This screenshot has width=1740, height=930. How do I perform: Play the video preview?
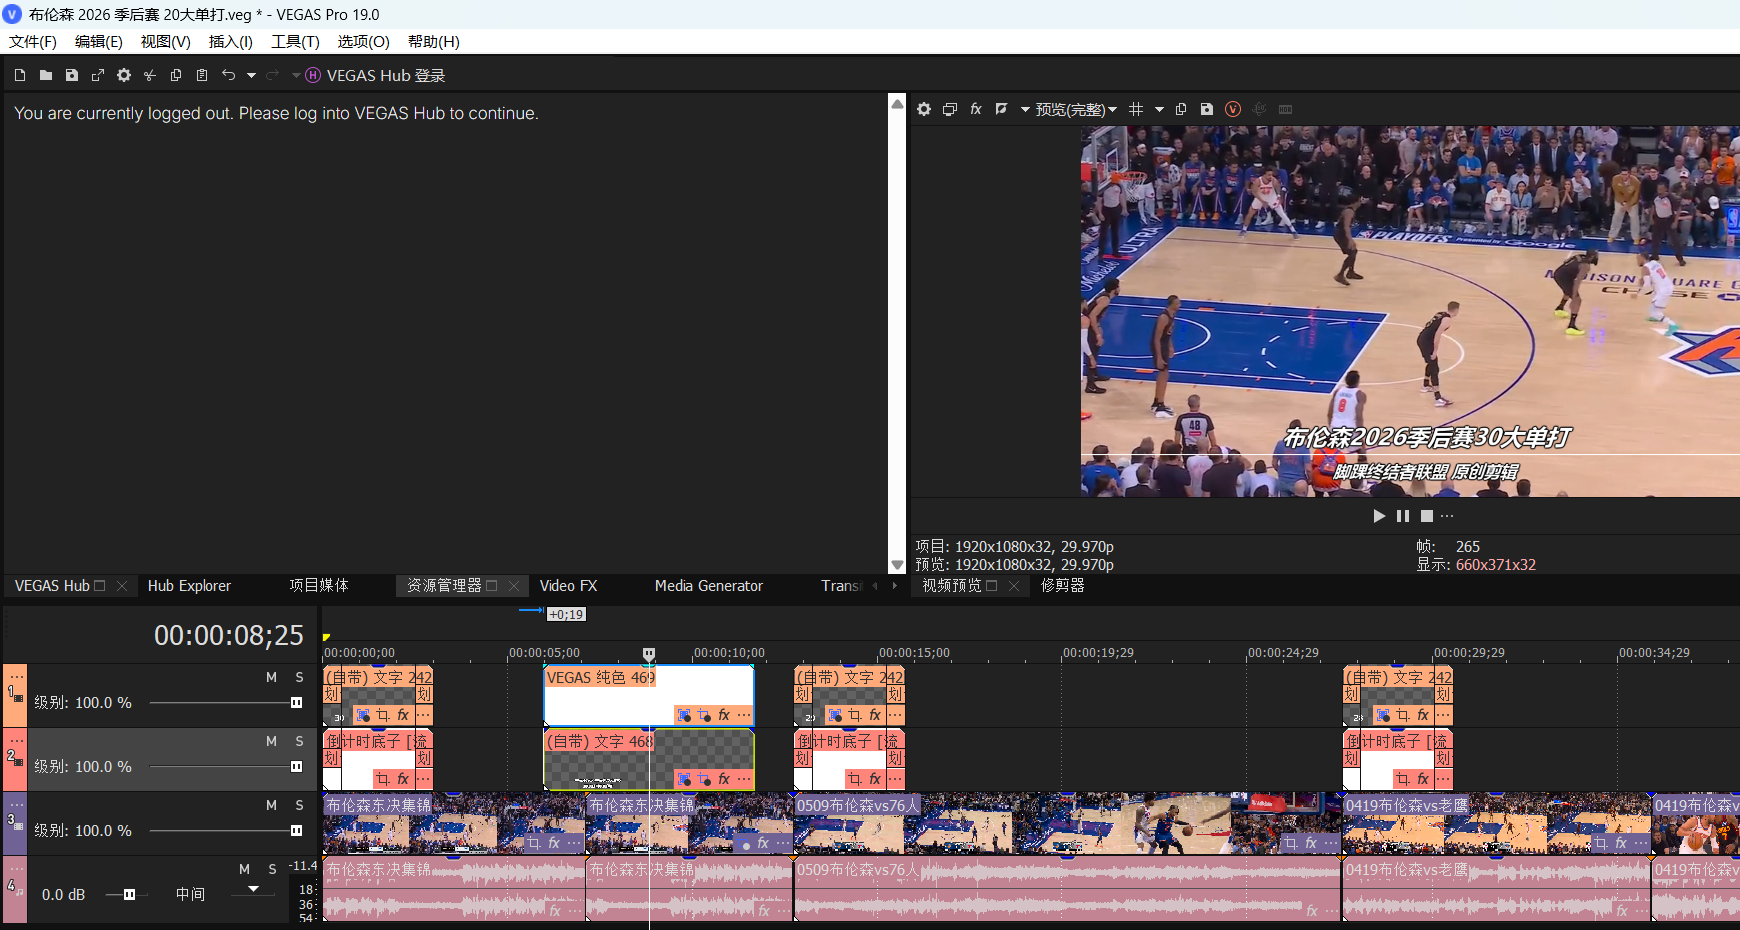(1379, 516)
